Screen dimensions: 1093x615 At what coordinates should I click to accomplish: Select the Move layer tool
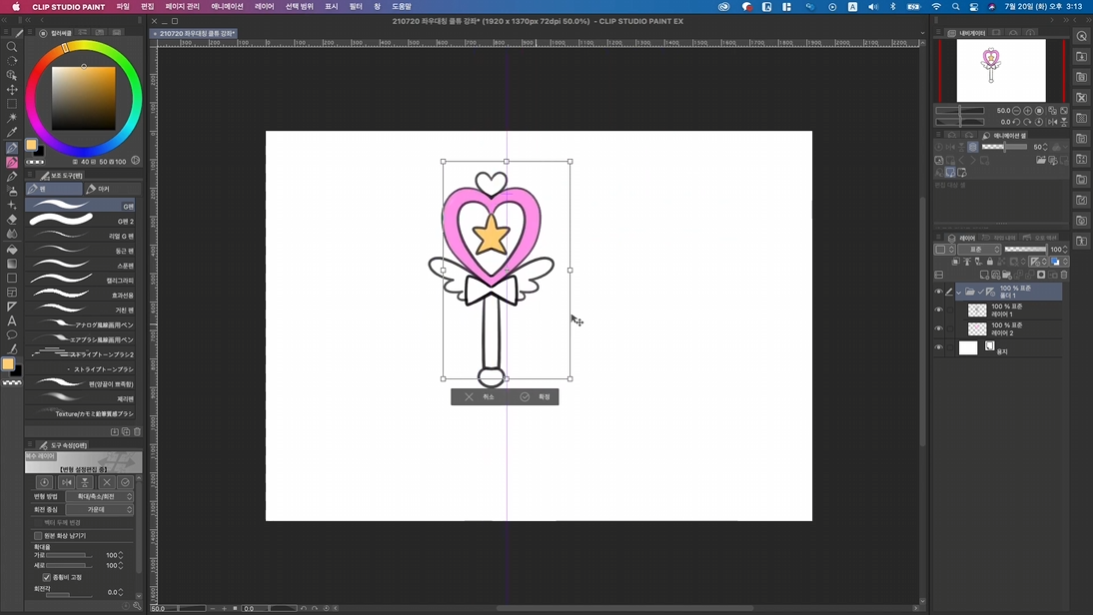pyautogui.click(x=12, y=89)
